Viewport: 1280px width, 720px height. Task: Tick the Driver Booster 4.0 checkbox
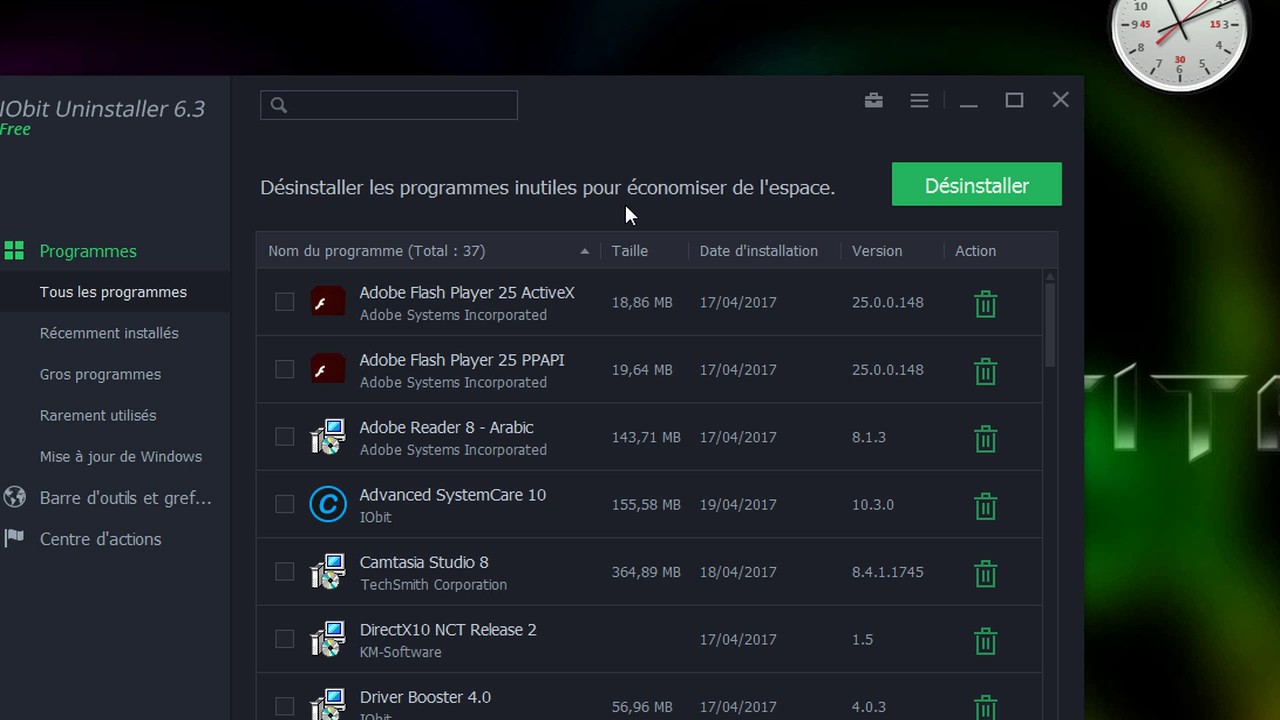285,706
